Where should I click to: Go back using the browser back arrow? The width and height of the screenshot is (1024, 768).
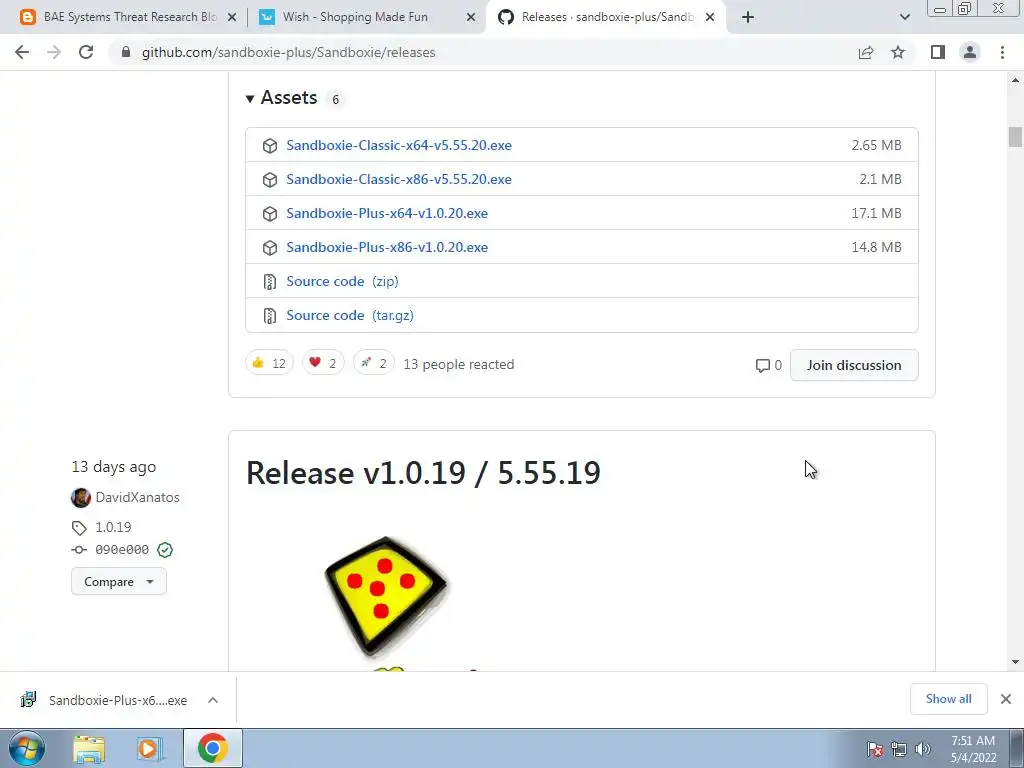[x=22, y=52]
